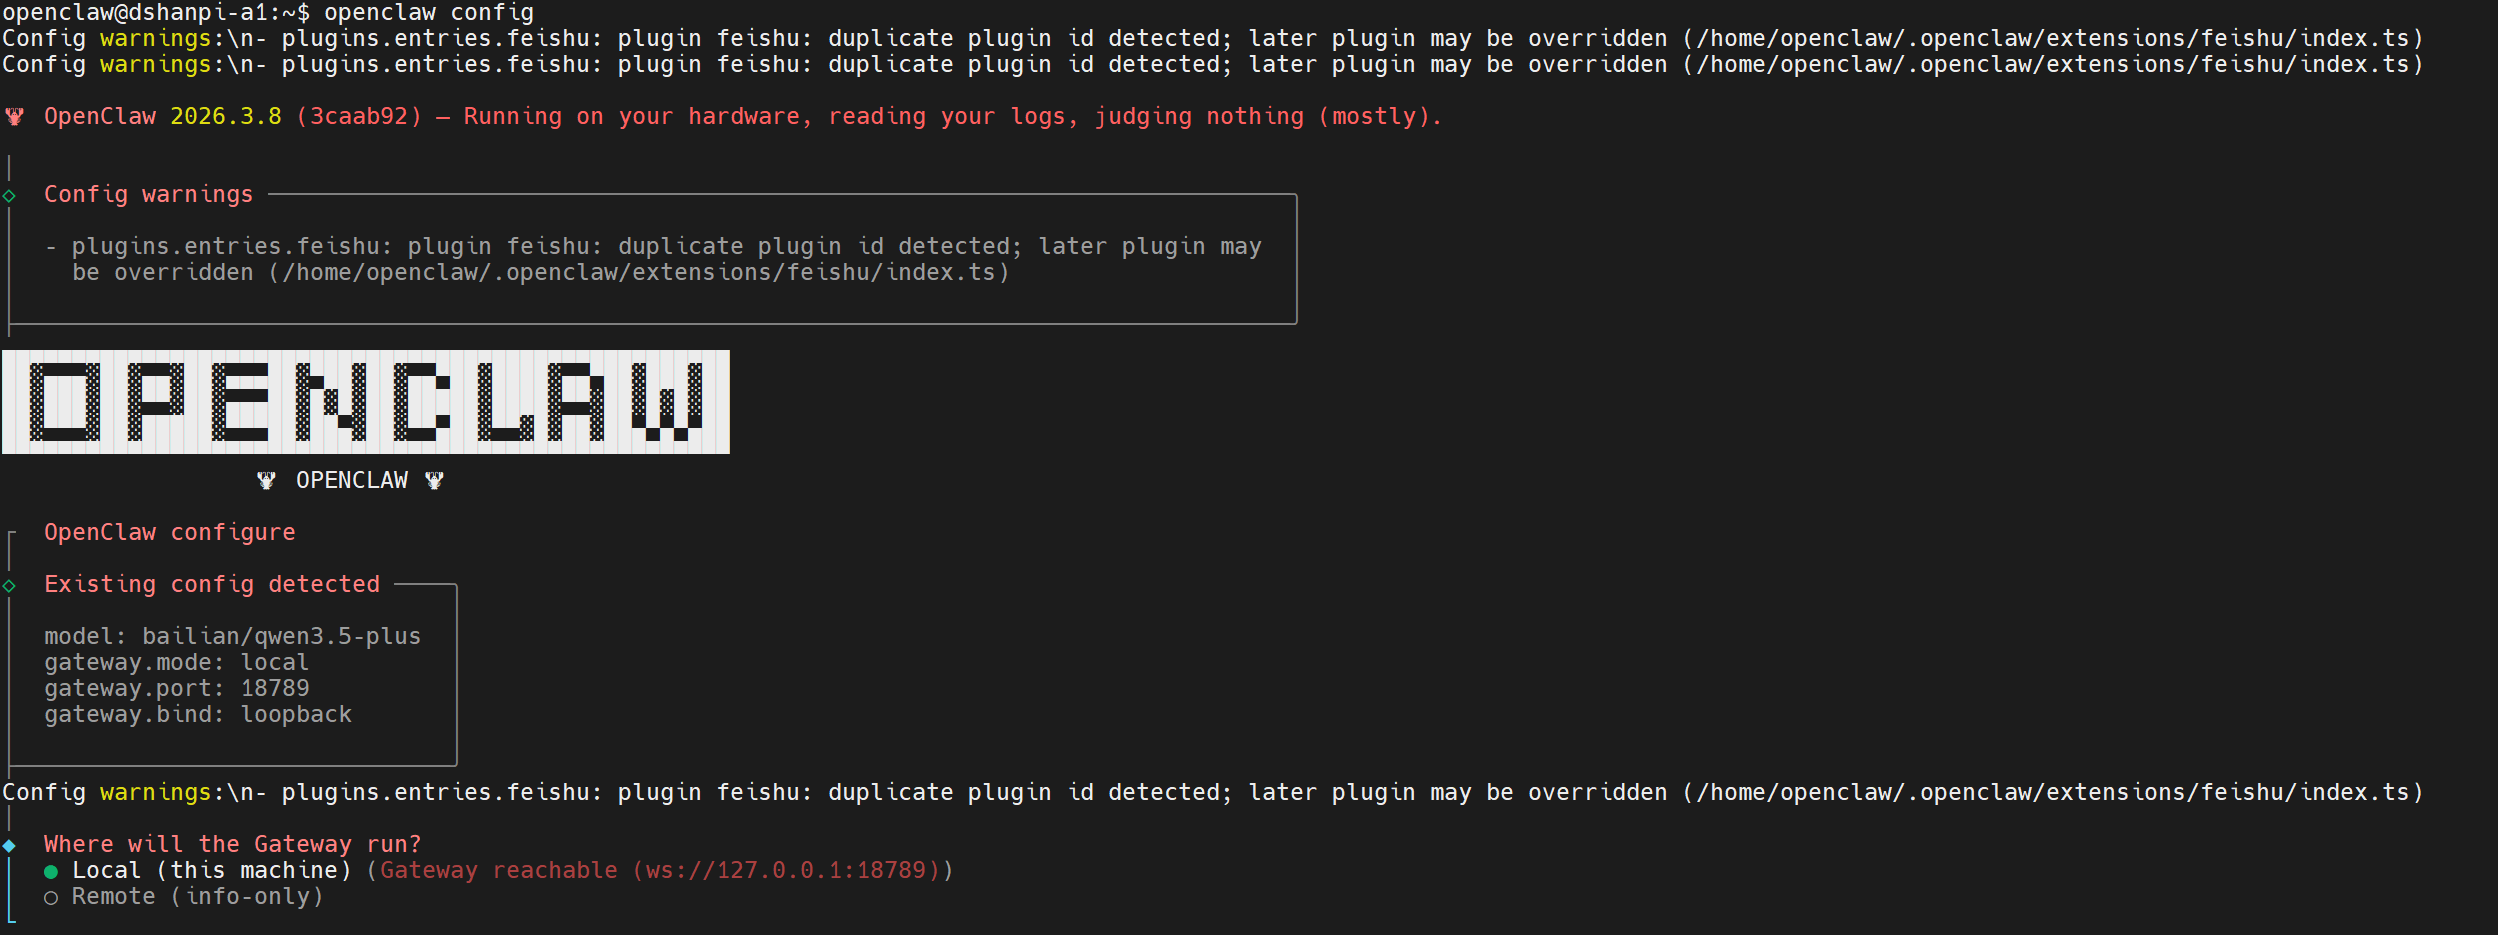This screenshot has height=935, width=2498.
Task: Click the gateway.port: 18789 line
Action: 177,689
